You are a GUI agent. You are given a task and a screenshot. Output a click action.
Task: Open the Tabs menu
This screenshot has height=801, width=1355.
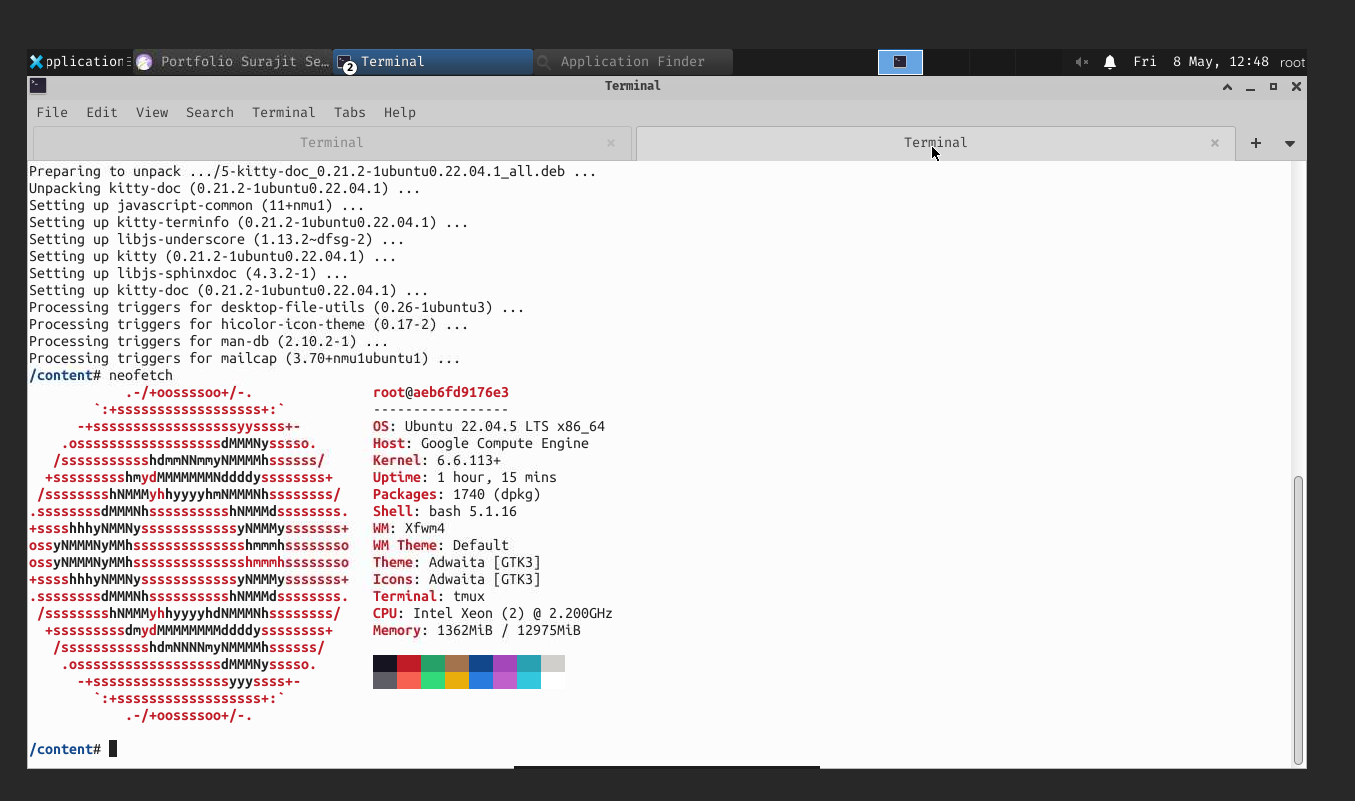349,112
